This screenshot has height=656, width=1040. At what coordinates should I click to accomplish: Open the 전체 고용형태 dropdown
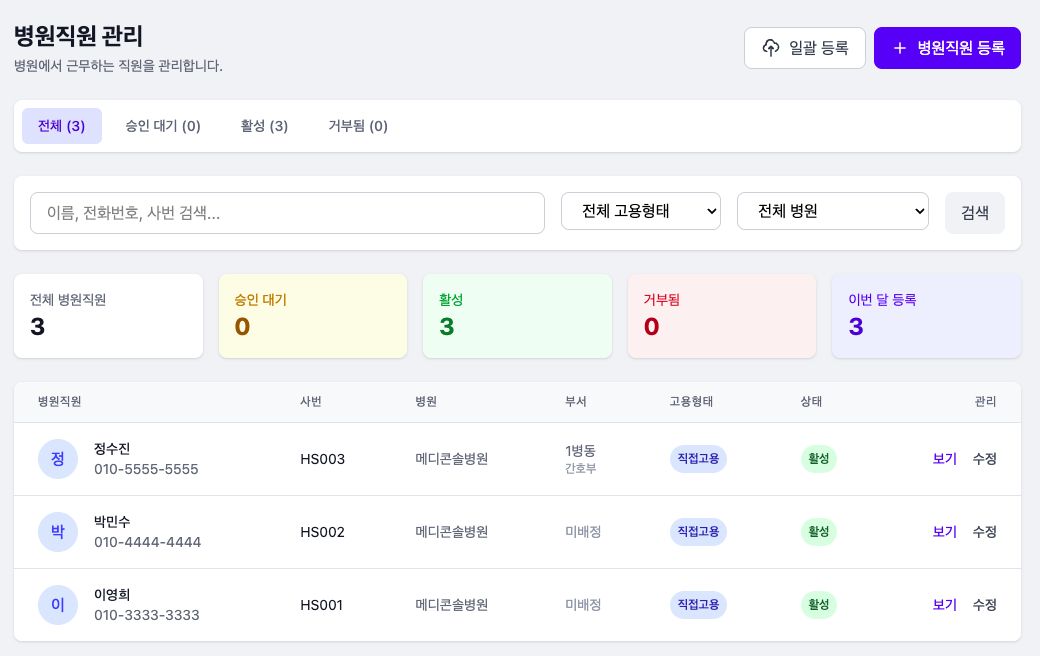click(641, 211)
